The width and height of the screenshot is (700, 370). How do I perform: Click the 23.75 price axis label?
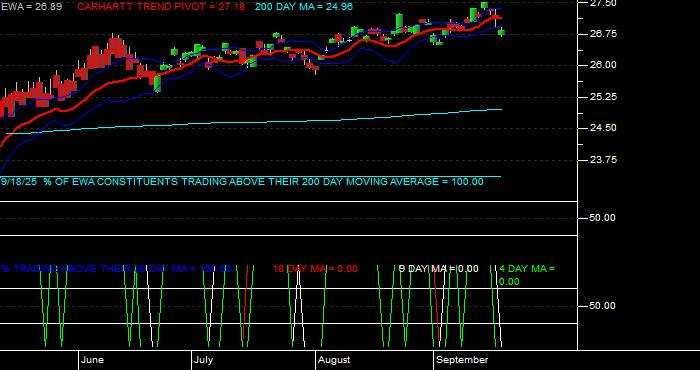click(x=603, y=160)
